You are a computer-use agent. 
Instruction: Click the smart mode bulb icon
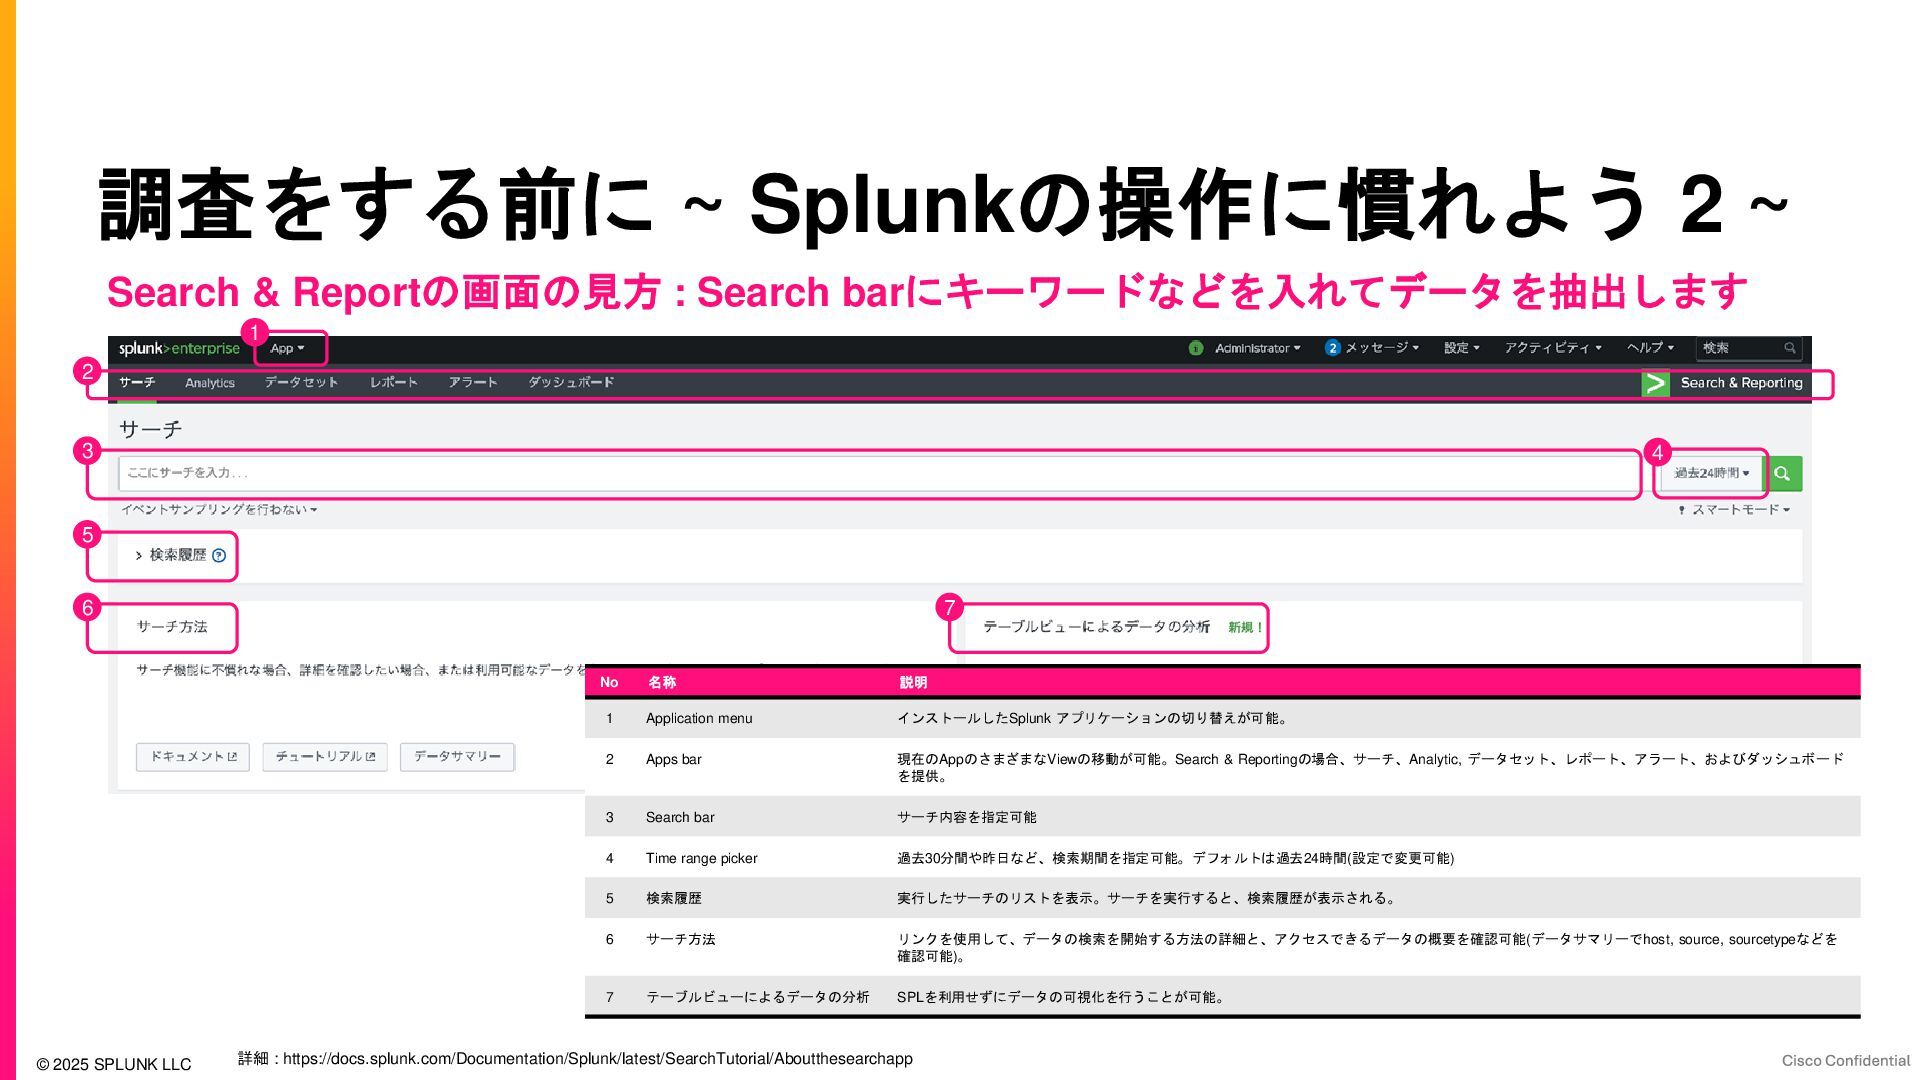1682,510
